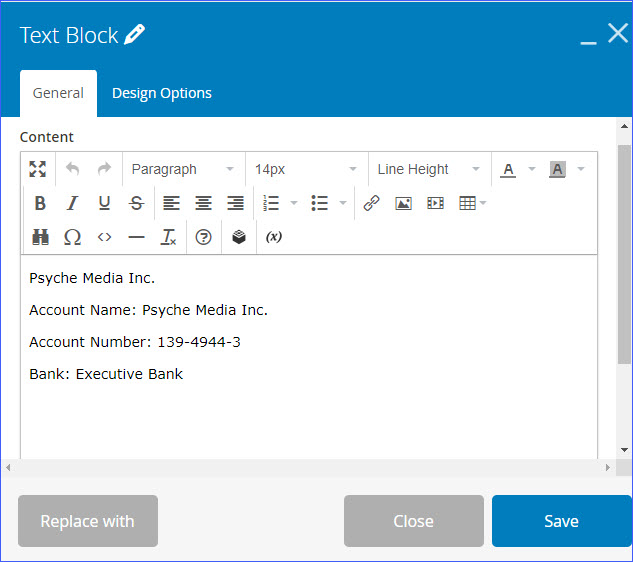The image size is (633, 562).
Task: Align text right
Action: (235, 203)
